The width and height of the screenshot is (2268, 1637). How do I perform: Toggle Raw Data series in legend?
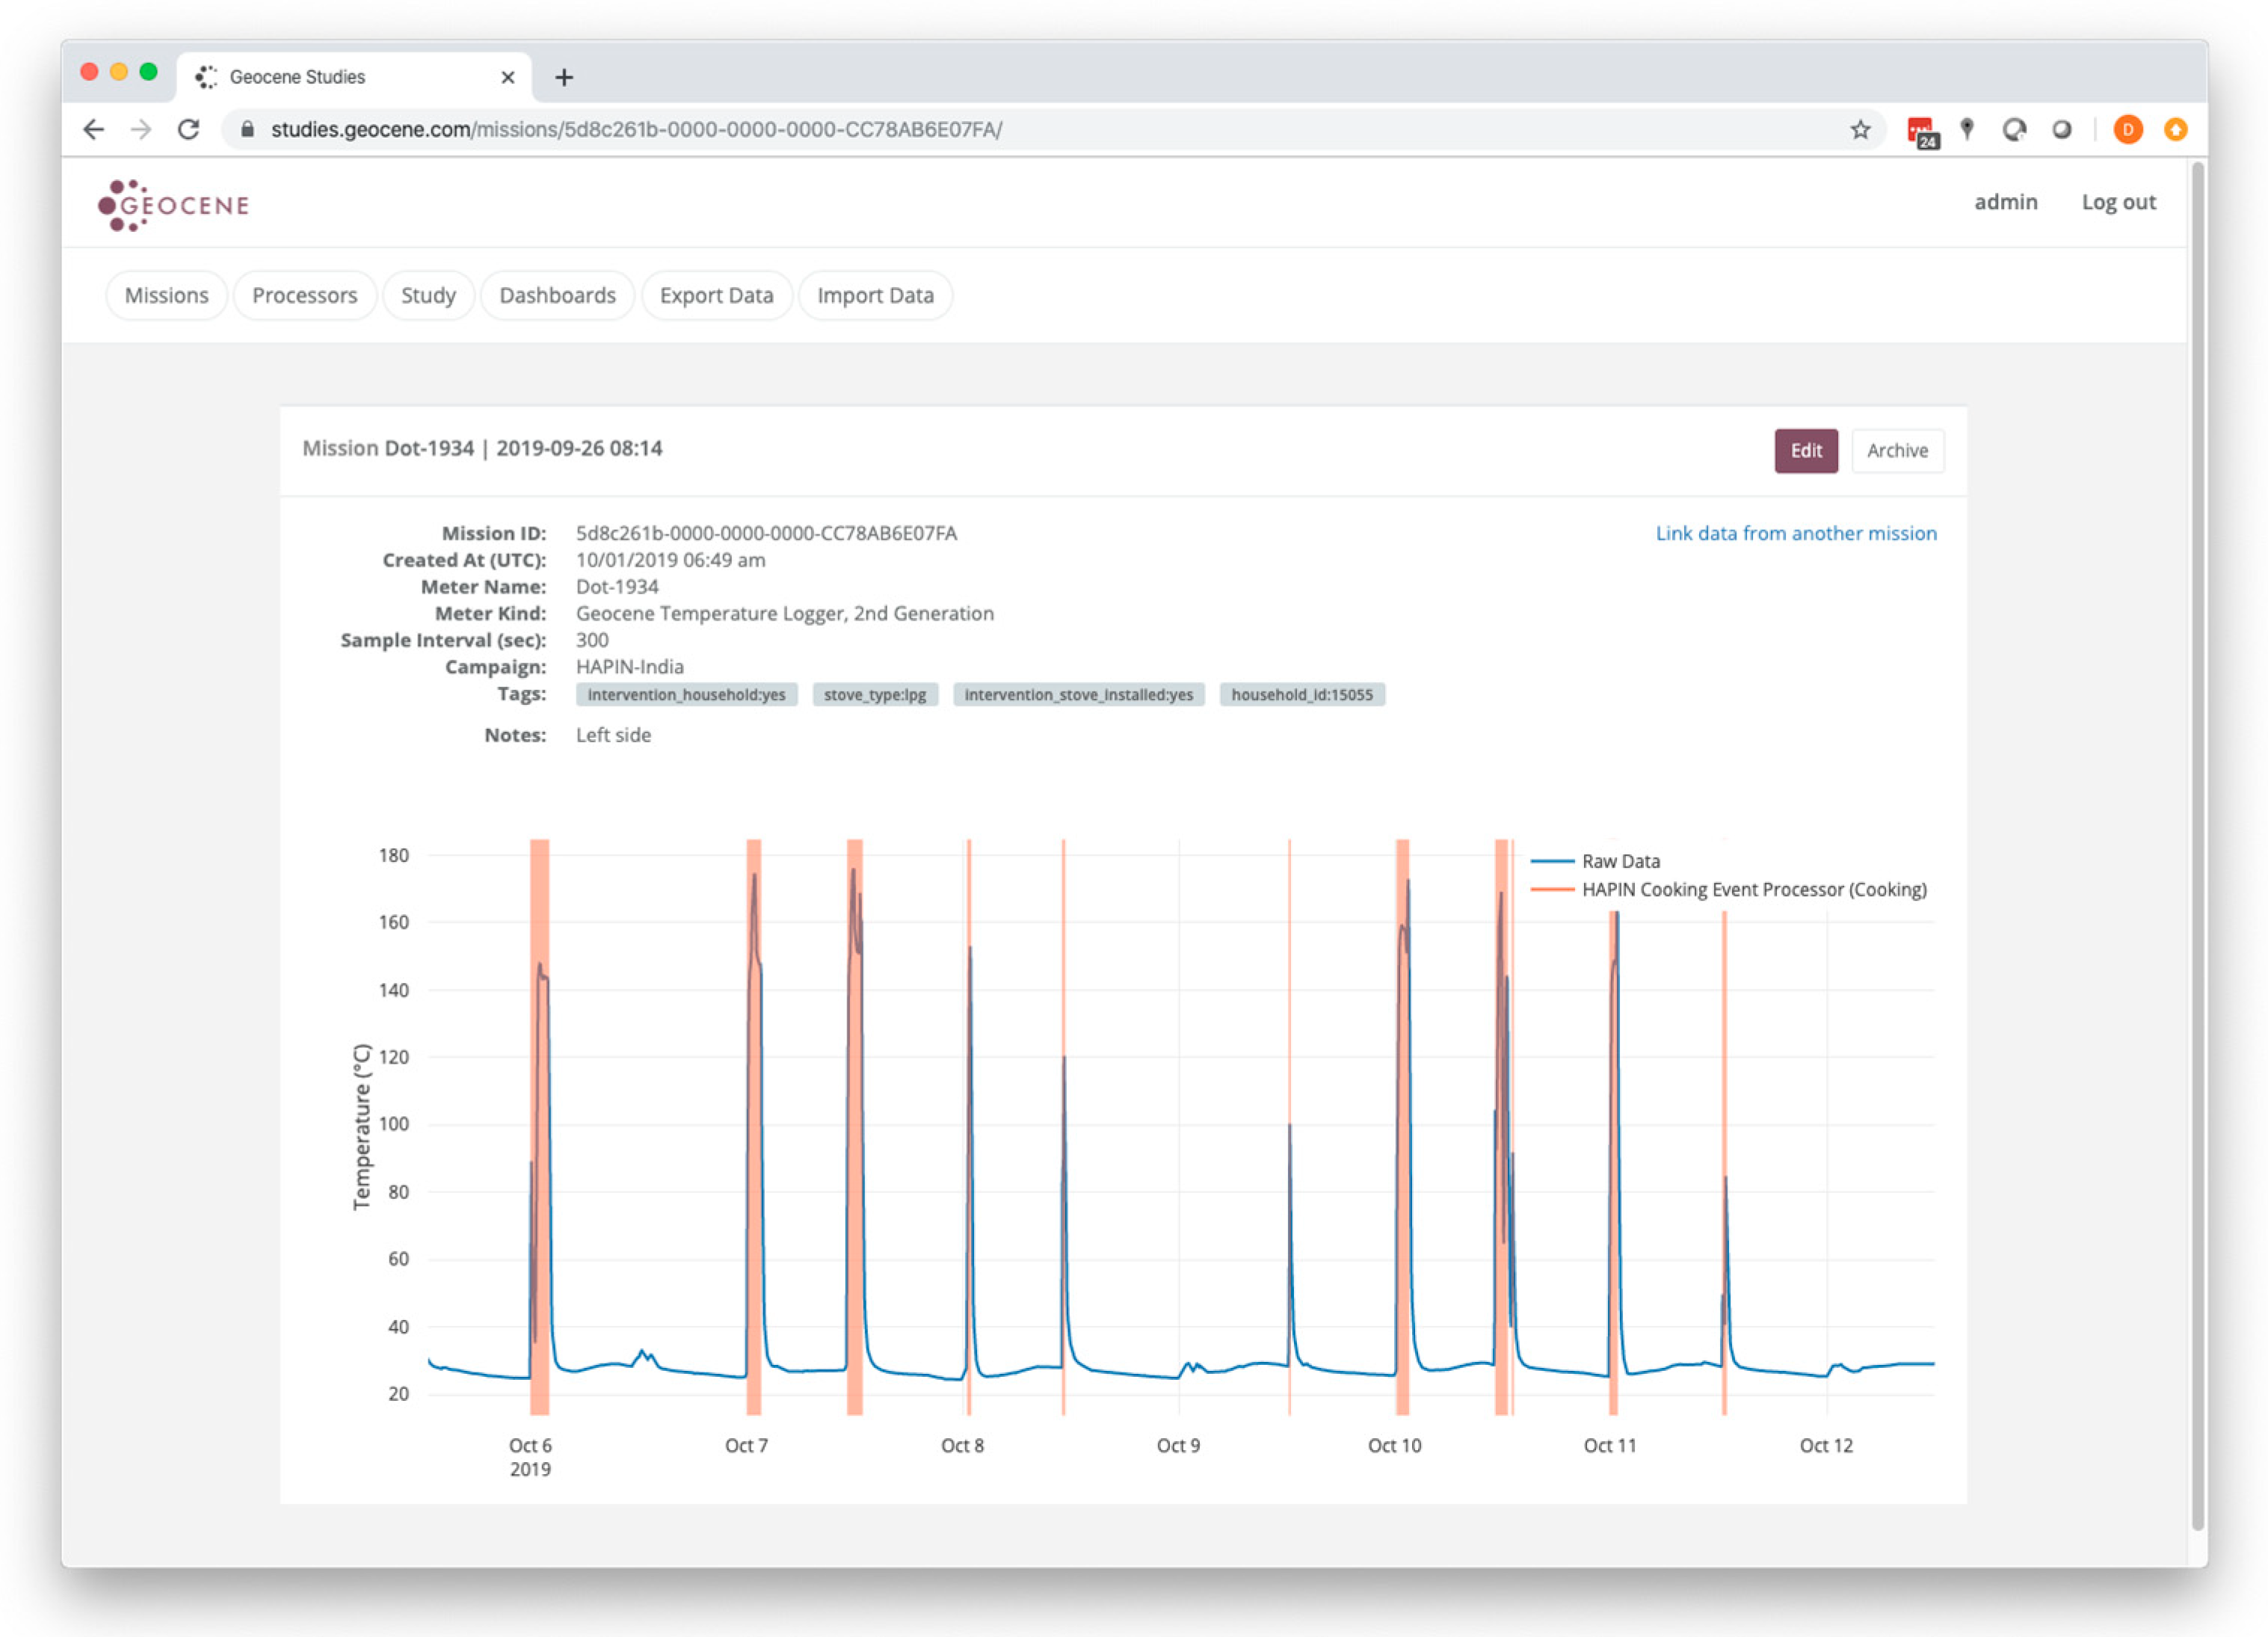(x=1619, y=861)
